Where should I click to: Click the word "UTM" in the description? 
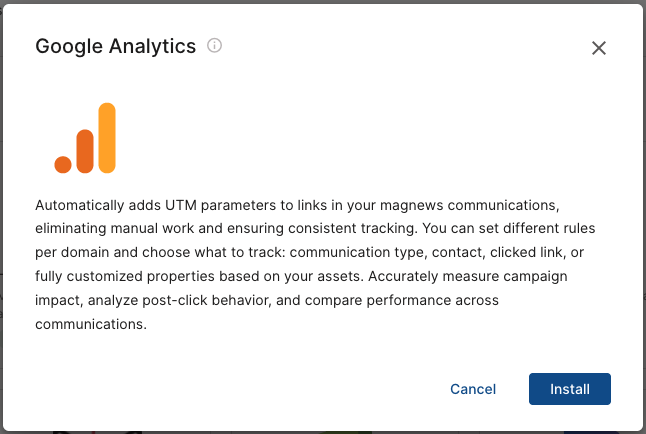click(181, 205)
